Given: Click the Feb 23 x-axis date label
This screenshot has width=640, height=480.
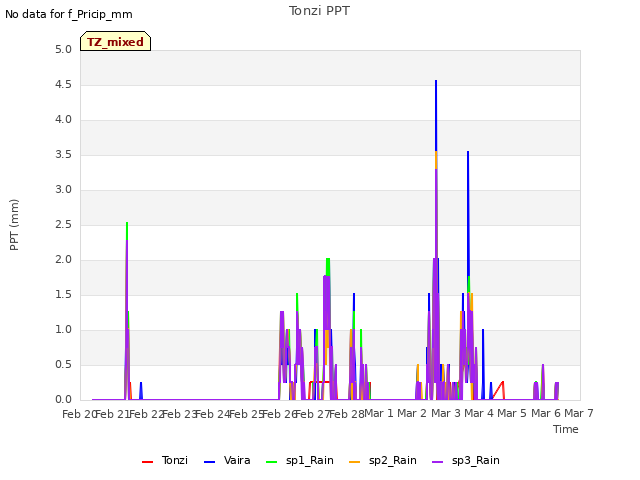Looking at the screenshot, I should tap(180, 414).
